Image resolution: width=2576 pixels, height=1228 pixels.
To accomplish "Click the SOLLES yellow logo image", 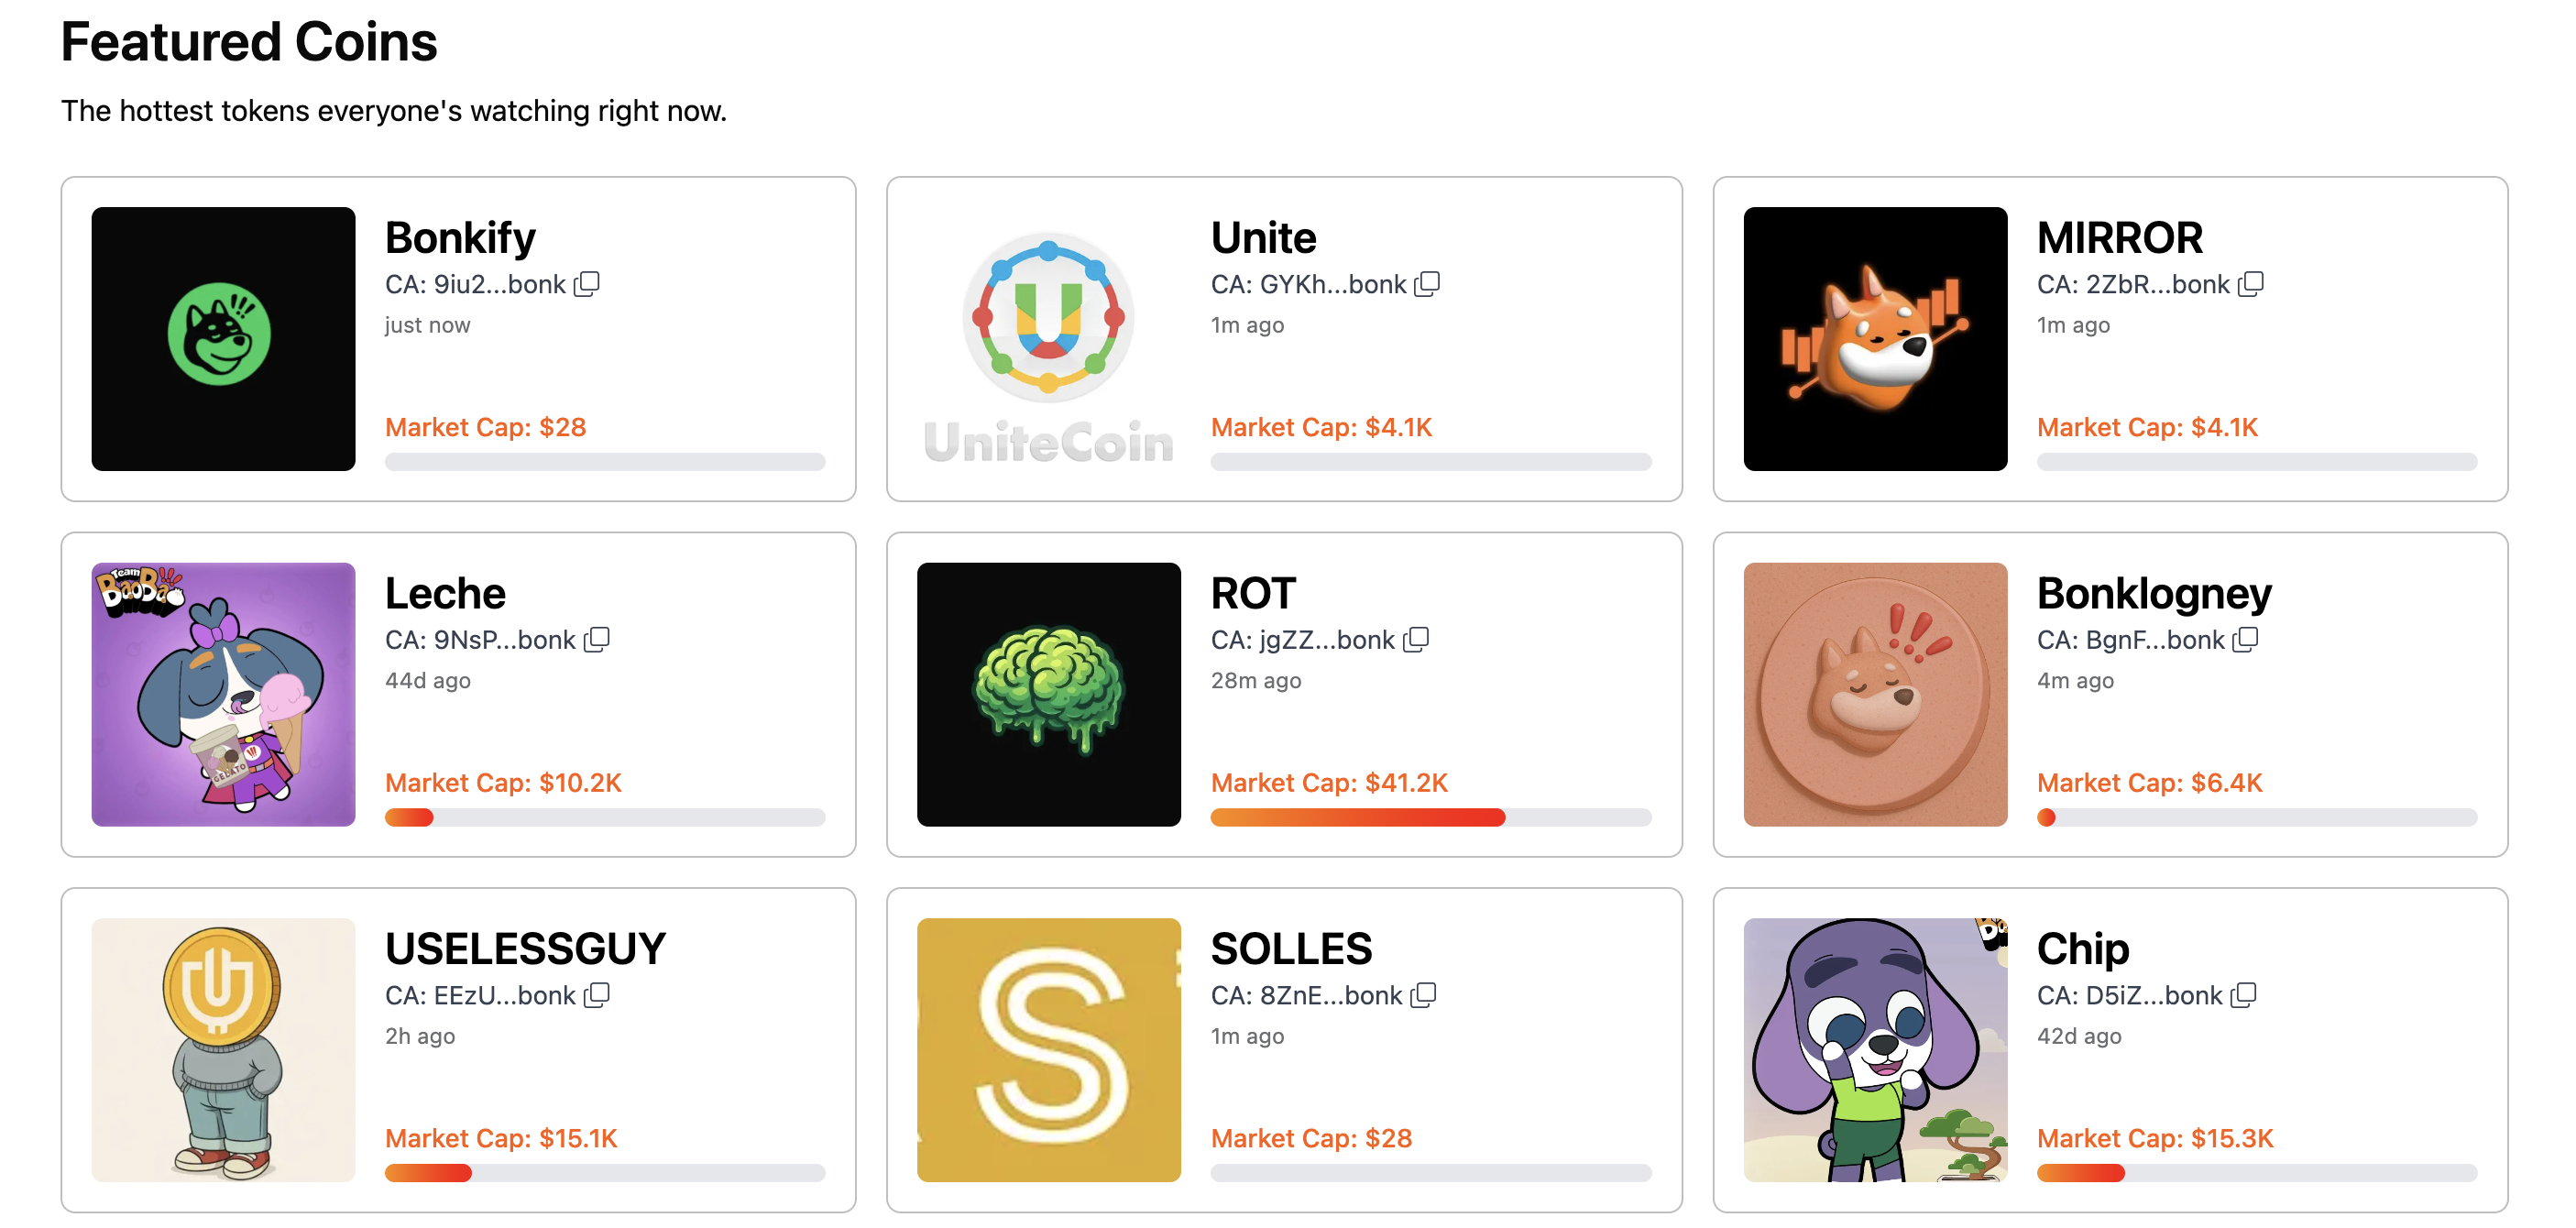I will 1048,1050.
